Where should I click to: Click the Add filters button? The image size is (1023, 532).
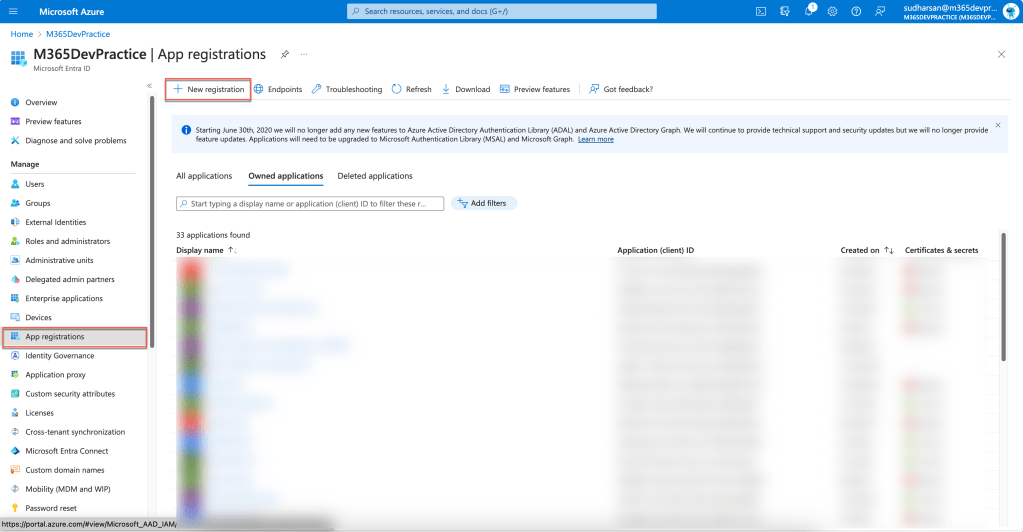point(483,203)
